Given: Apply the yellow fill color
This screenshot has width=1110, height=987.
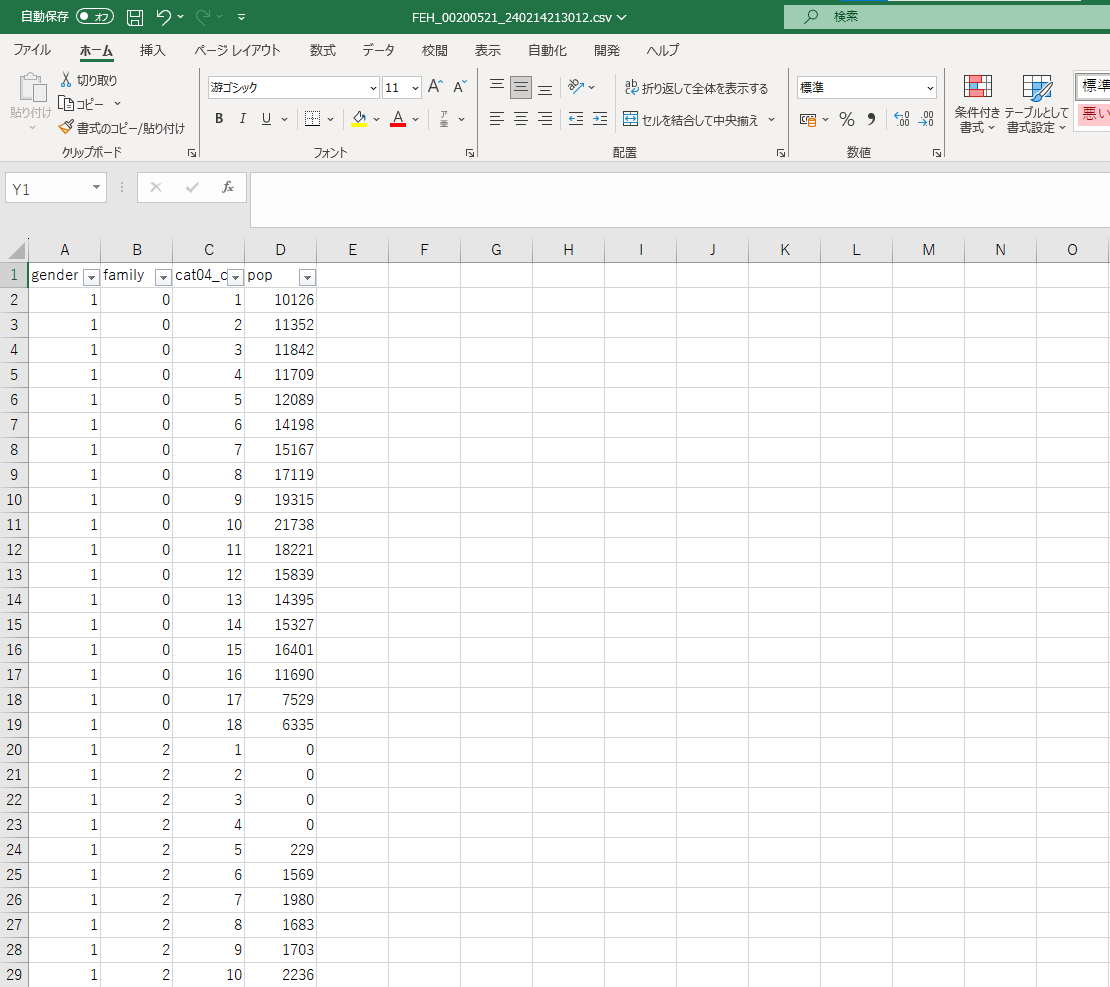Looking at the screenshot, I should [359, 119].
